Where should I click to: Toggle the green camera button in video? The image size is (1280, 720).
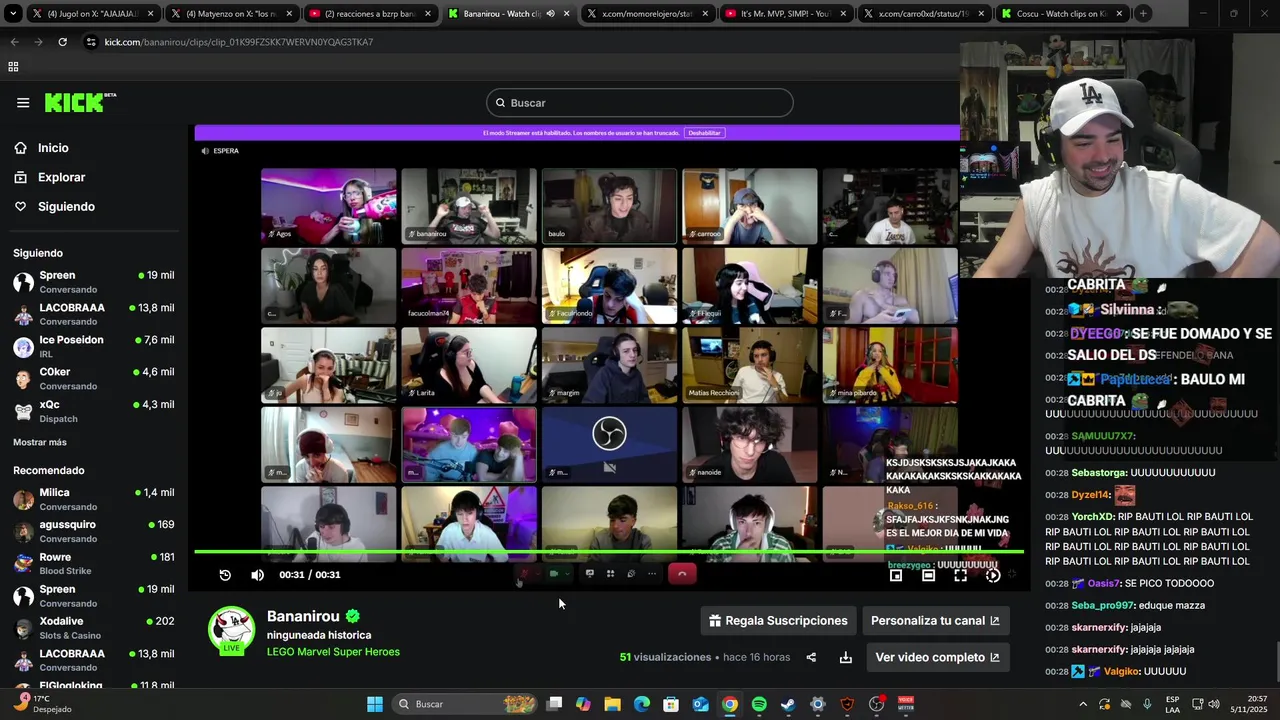[554, 574]
